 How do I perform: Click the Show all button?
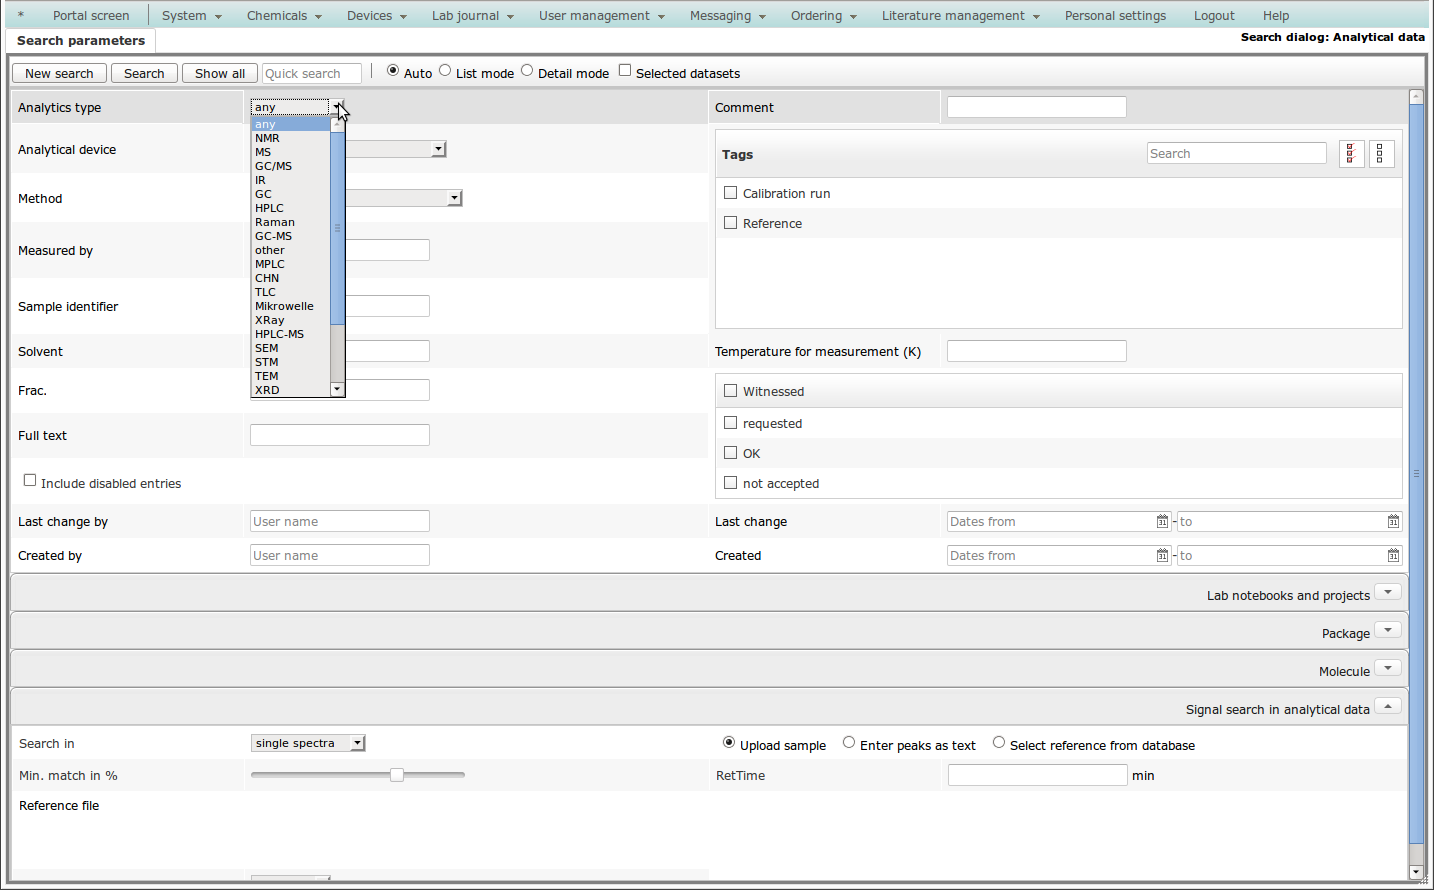pyautogui.click(x=219, y=74)
